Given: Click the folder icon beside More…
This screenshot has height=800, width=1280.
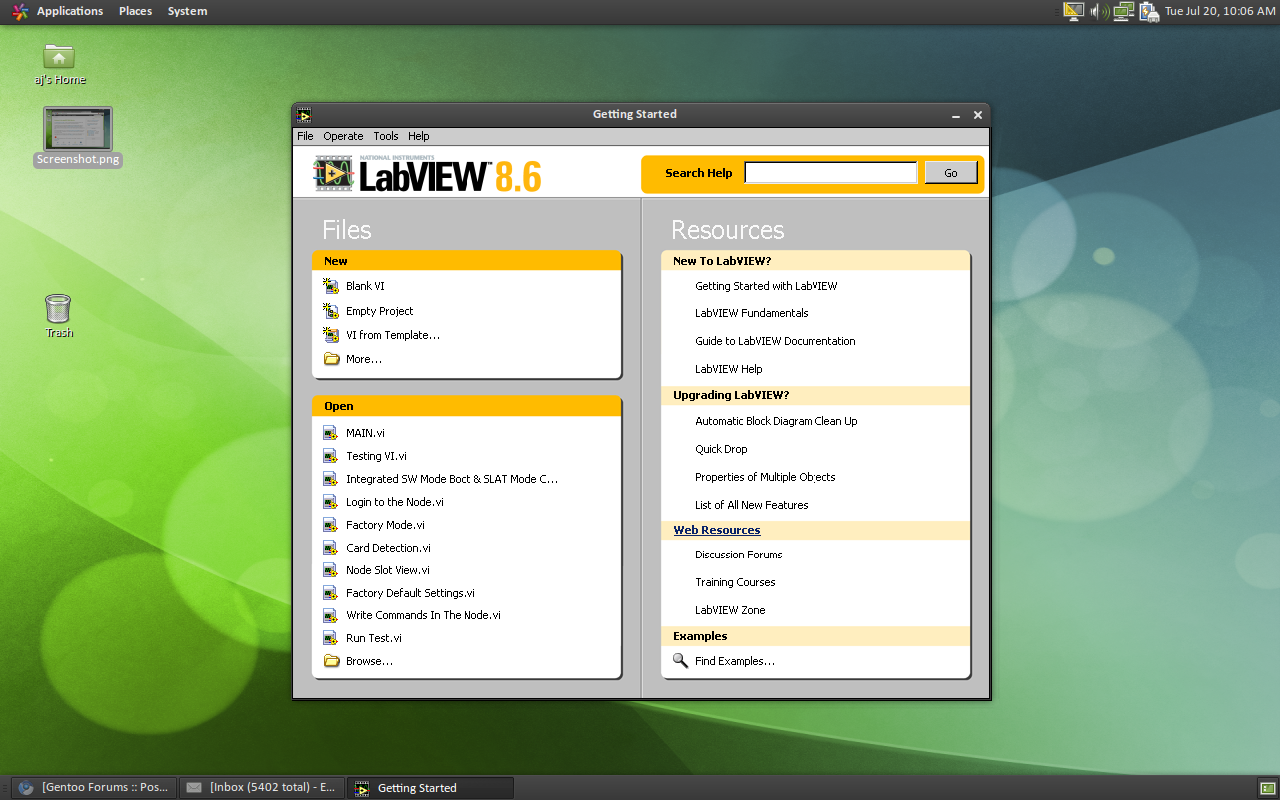Looking at the screenshot, I should click(331, 359).
